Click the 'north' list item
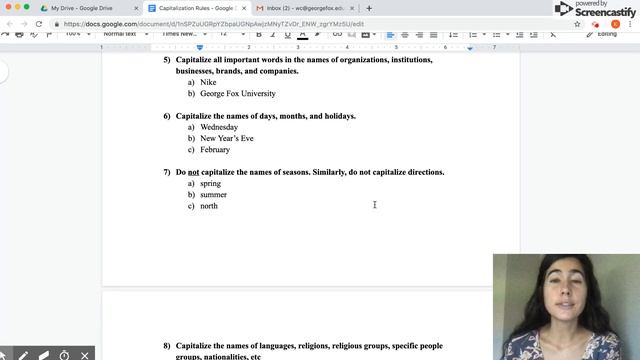Image resolution: width=640 pixels, height=360 pixels. (209, 206)
